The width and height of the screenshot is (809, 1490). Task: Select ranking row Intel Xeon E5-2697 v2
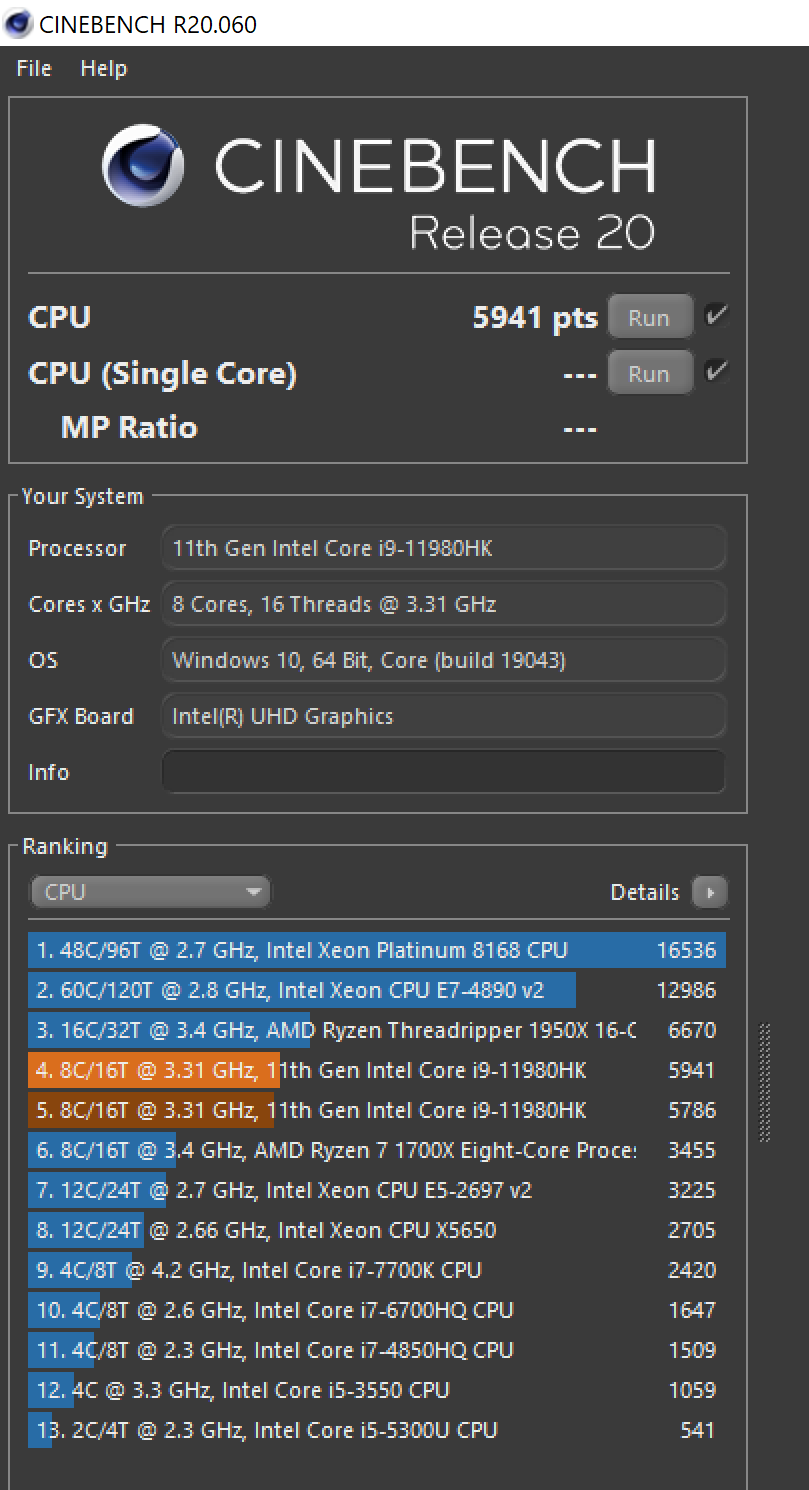377,1190
